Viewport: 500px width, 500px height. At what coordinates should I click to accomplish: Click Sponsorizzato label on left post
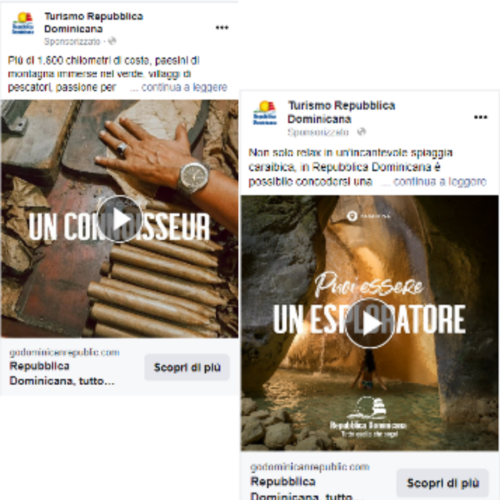click(x=72, y=41)
